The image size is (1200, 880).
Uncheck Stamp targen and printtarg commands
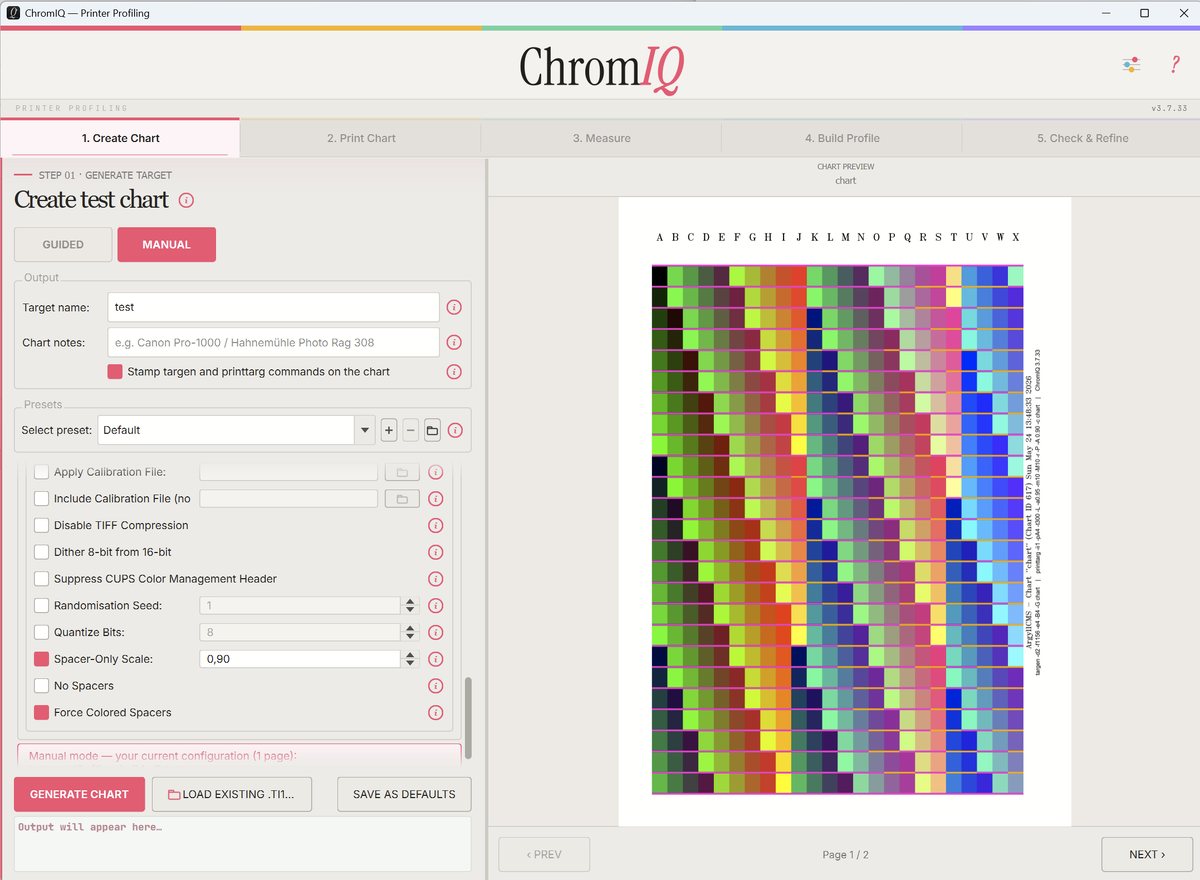[x=115, y=371]
